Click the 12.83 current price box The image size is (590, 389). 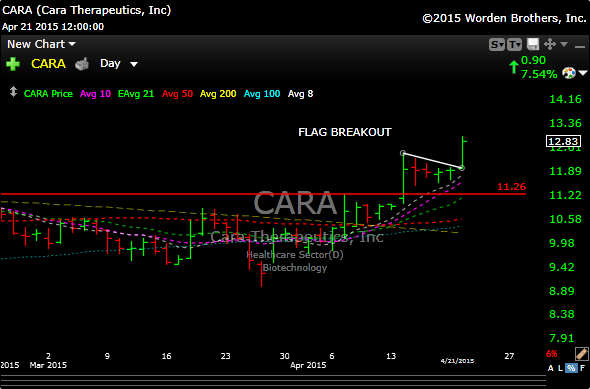coord(563,141)
